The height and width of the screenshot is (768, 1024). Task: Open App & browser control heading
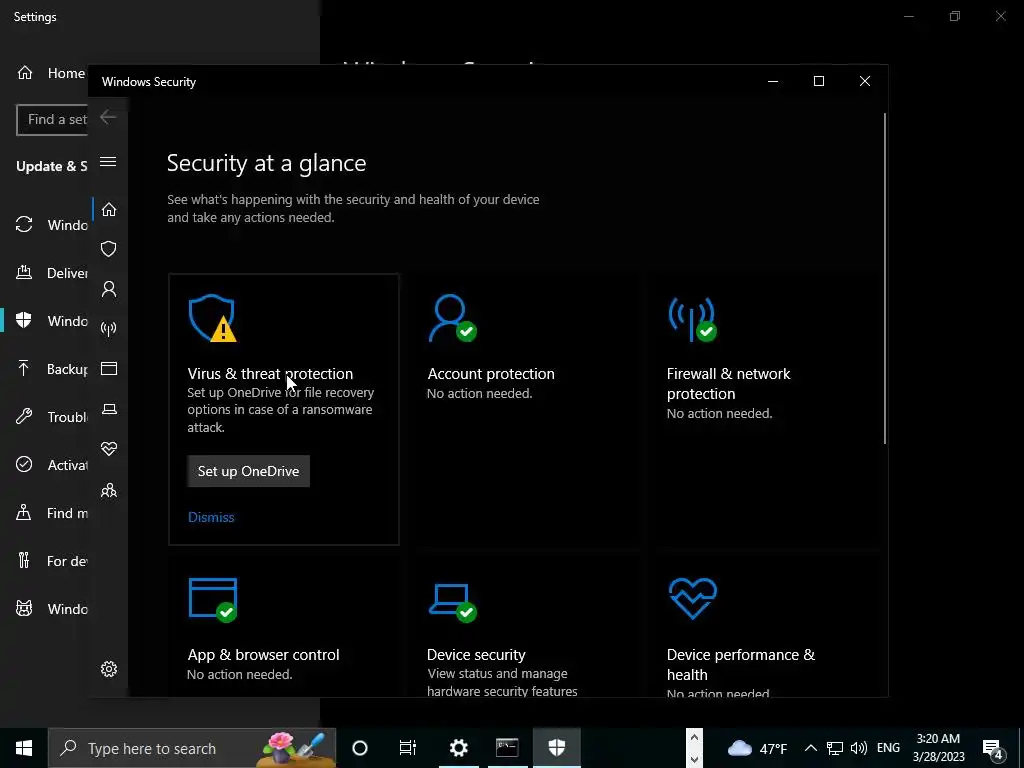tap(263, 654)
